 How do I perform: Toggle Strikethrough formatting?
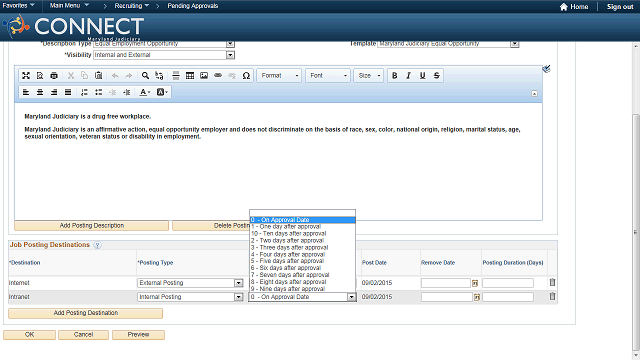[x=436, y=76]
